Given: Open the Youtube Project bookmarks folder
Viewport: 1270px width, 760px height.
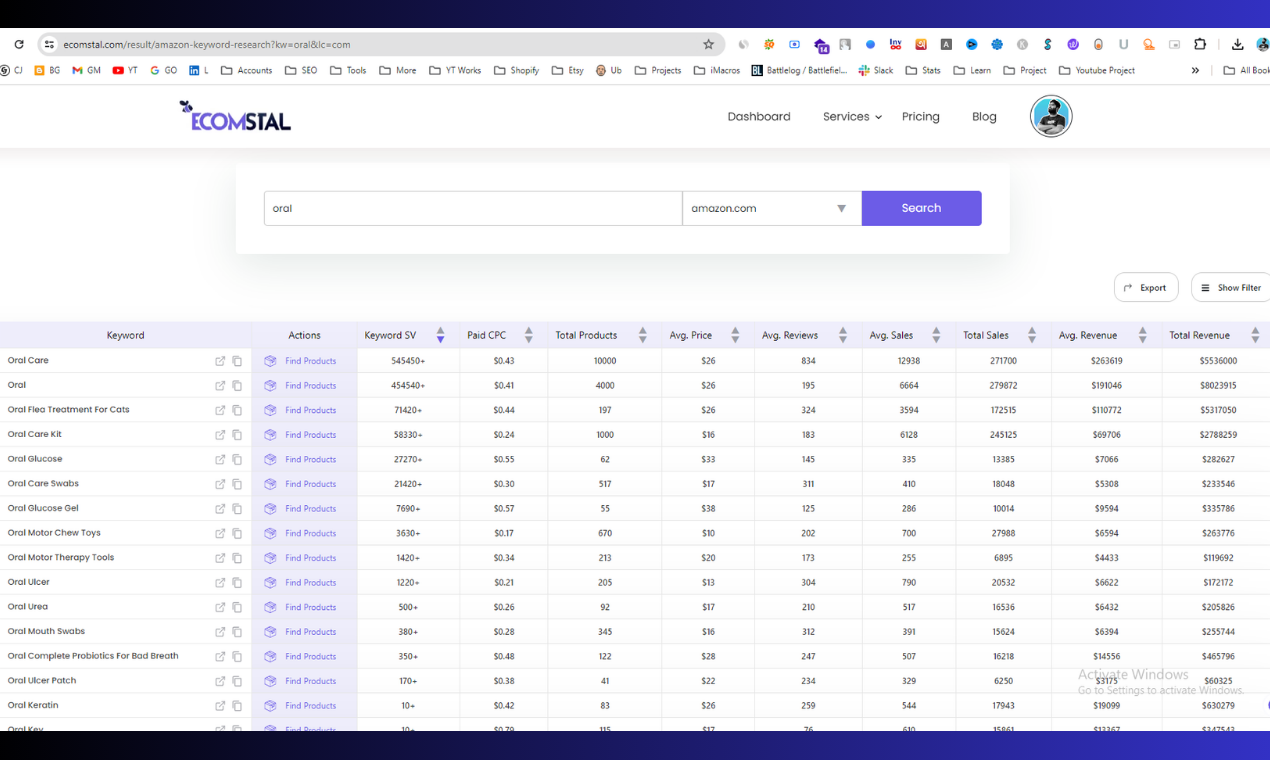Looking at the screenshot, I should click(x=1097, y=70).
